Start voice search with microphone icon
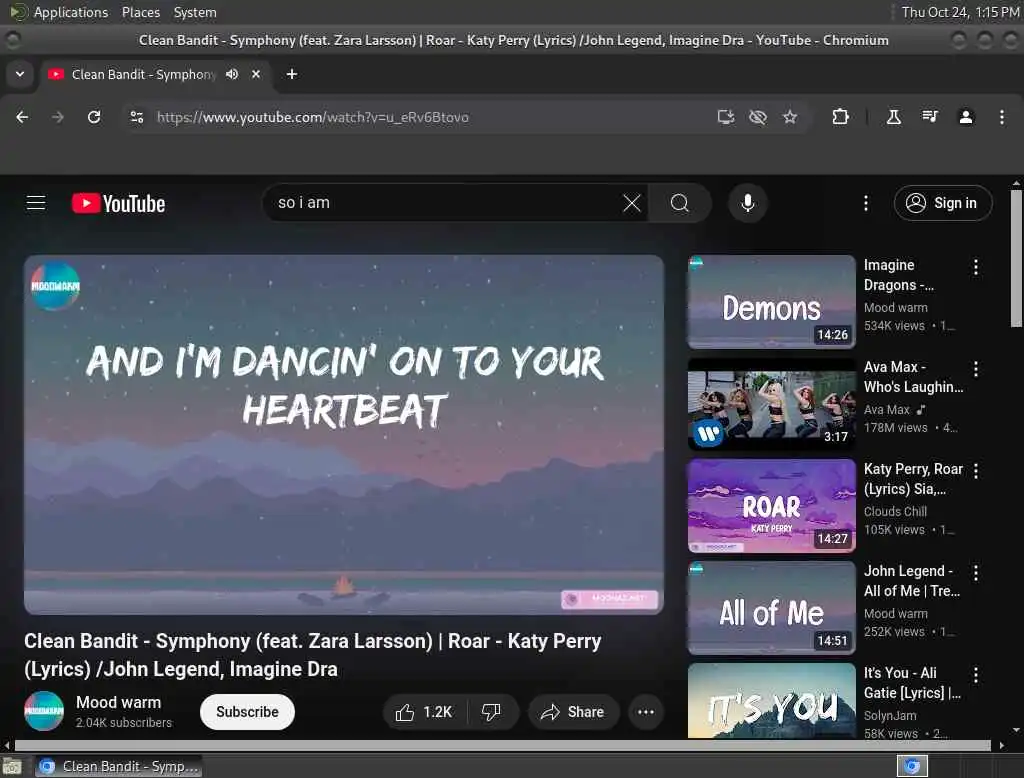Screen dimensions: 1024x778 pyautogui.click(x=748, y=203)
